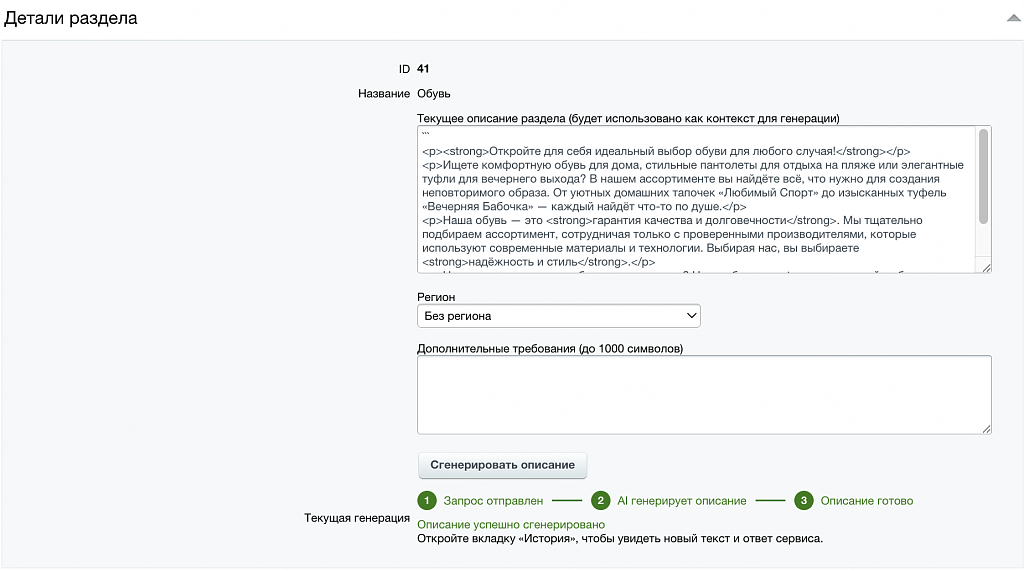
Task: Click resize handle of additional requirements field
Action: coord(986,429)
